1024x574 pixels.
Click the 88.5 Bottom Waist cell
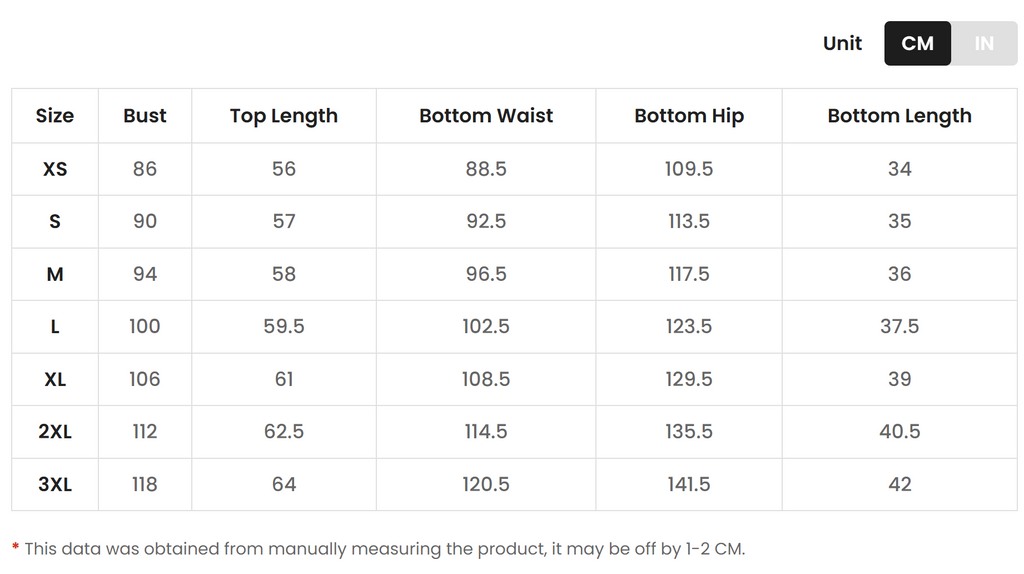pyautogui.click(x=486, y=169)
